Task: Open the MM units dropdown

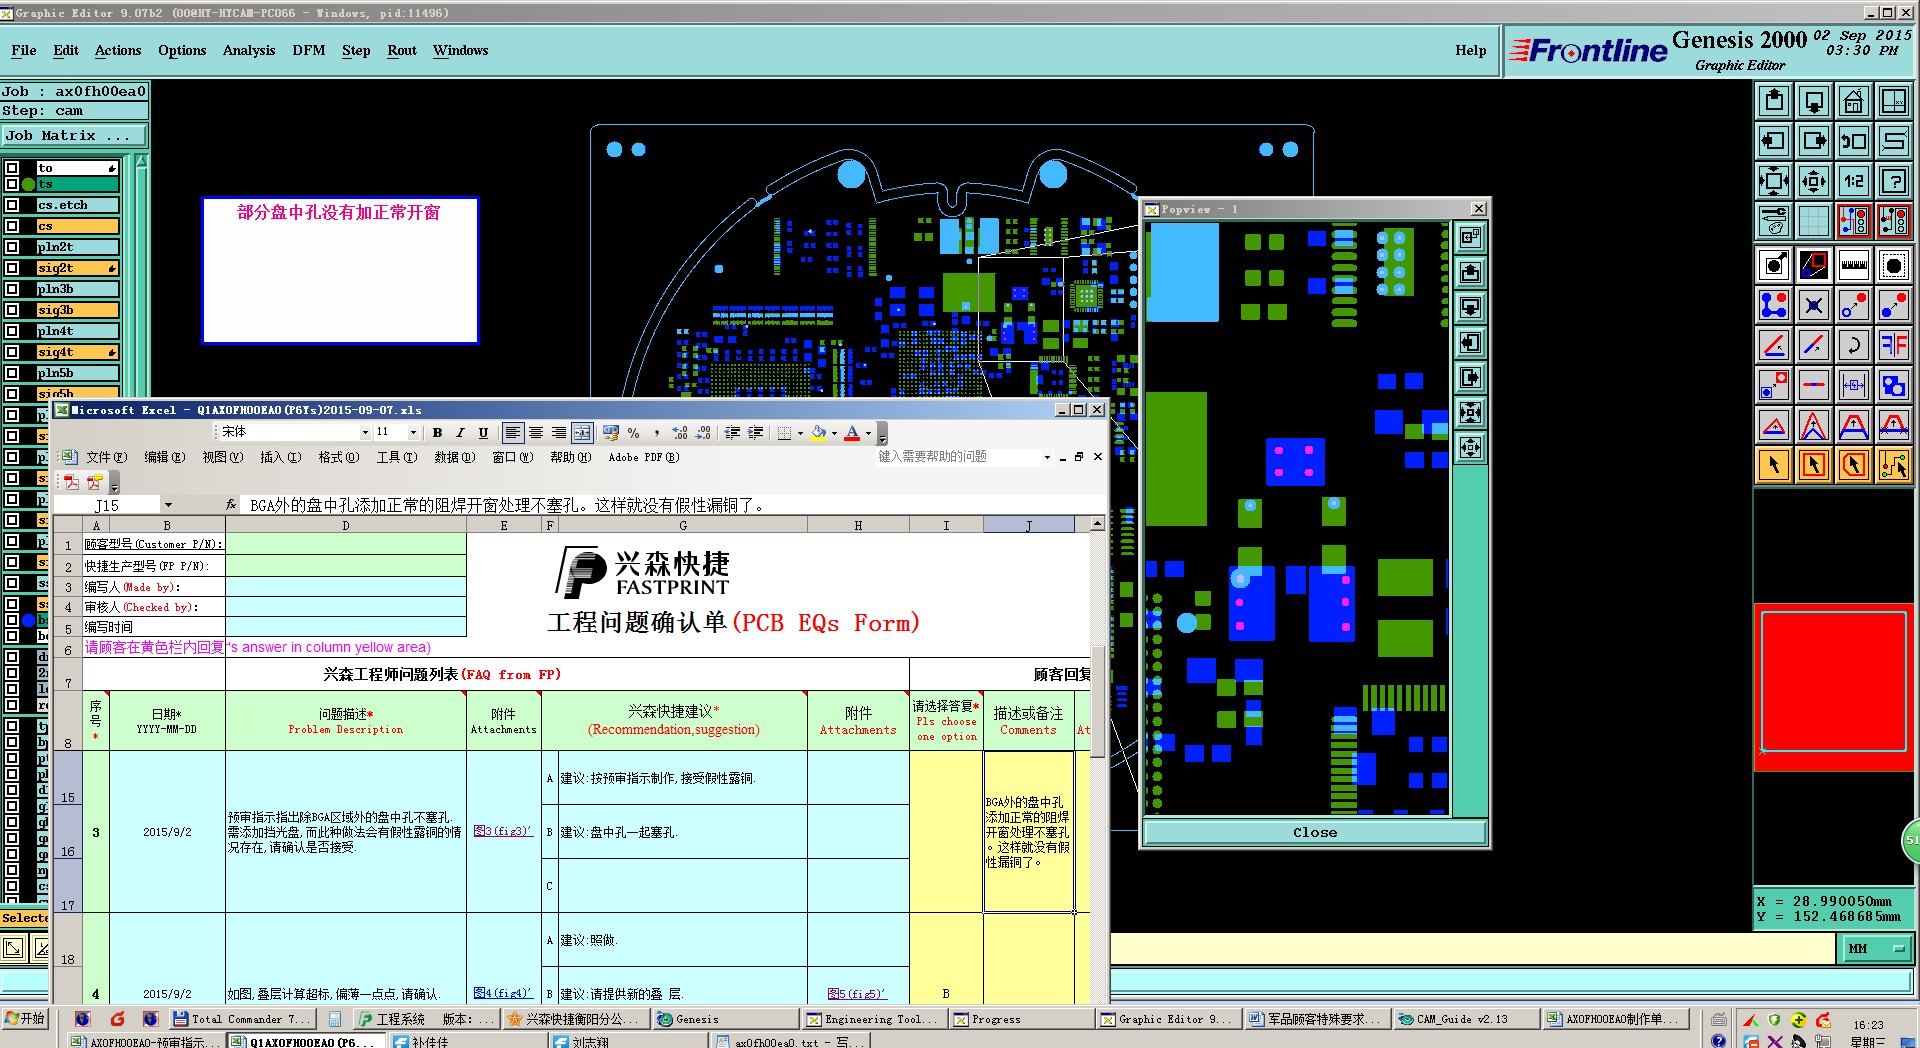Action: click(1877, 948)
